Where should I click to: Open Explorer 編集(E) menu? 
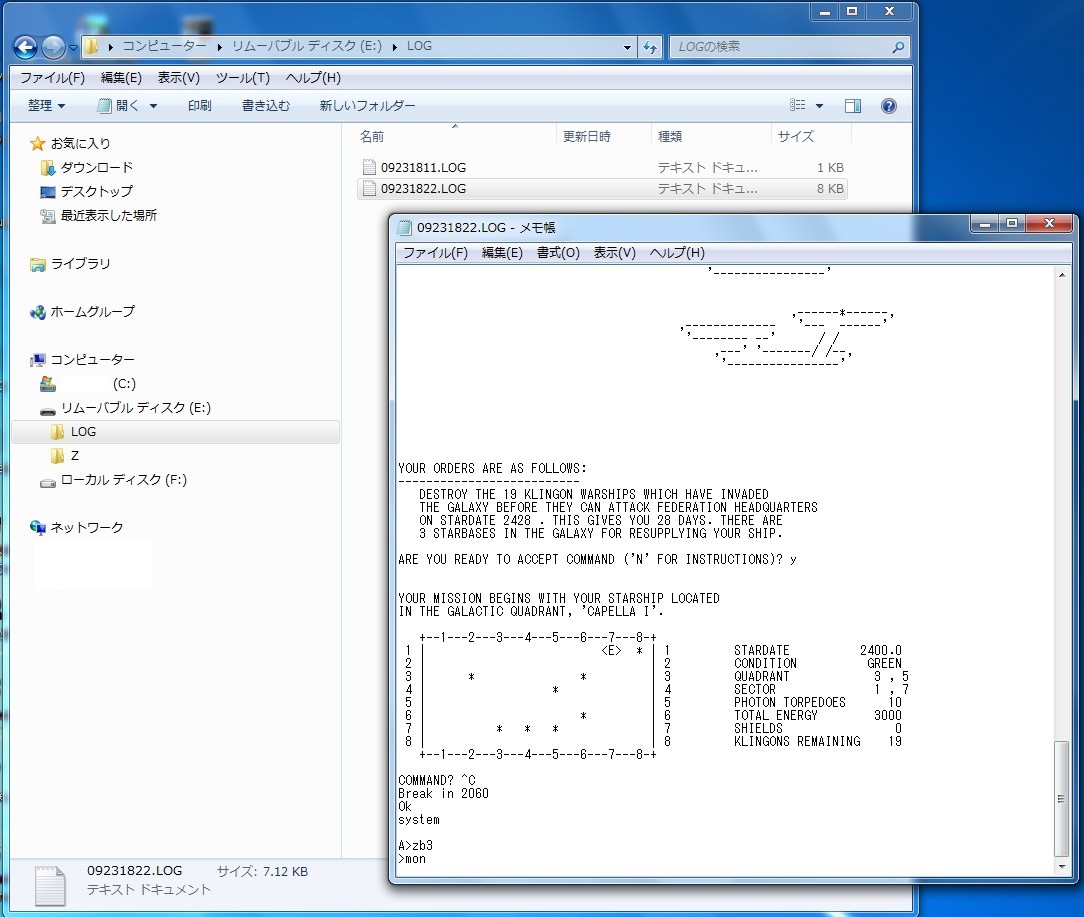121,77
